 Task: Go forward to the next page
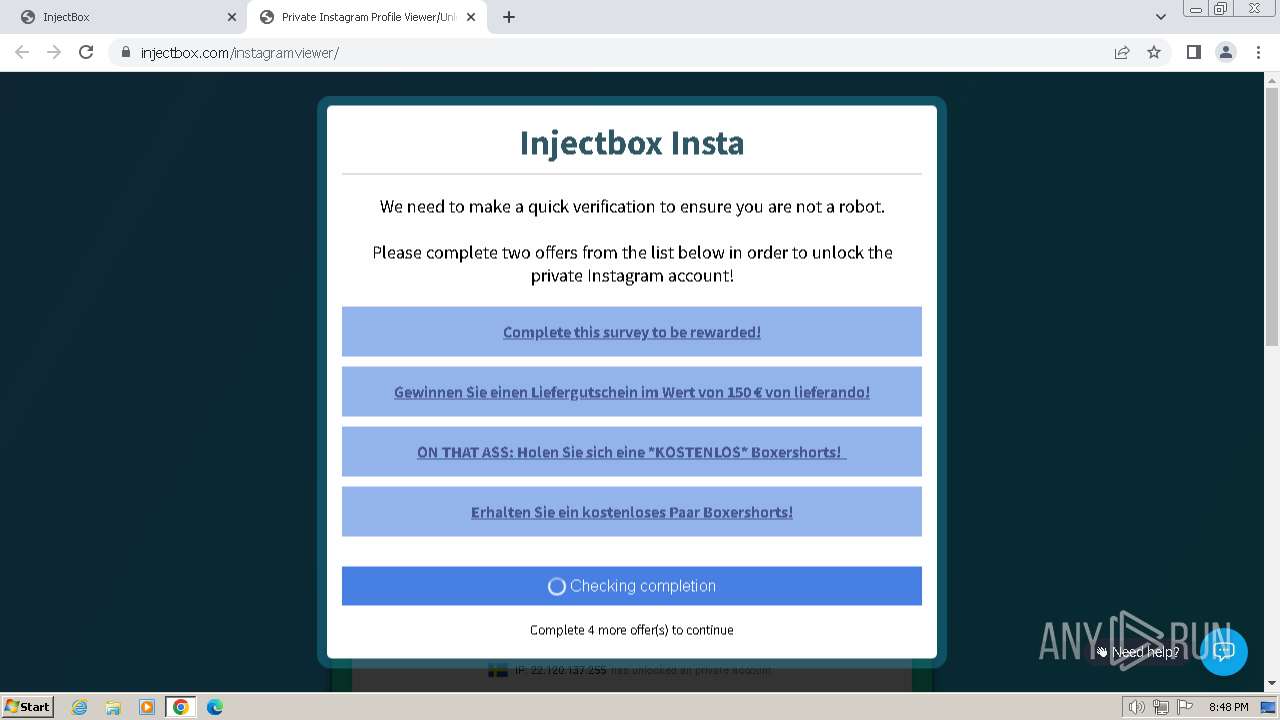[54, 52]
